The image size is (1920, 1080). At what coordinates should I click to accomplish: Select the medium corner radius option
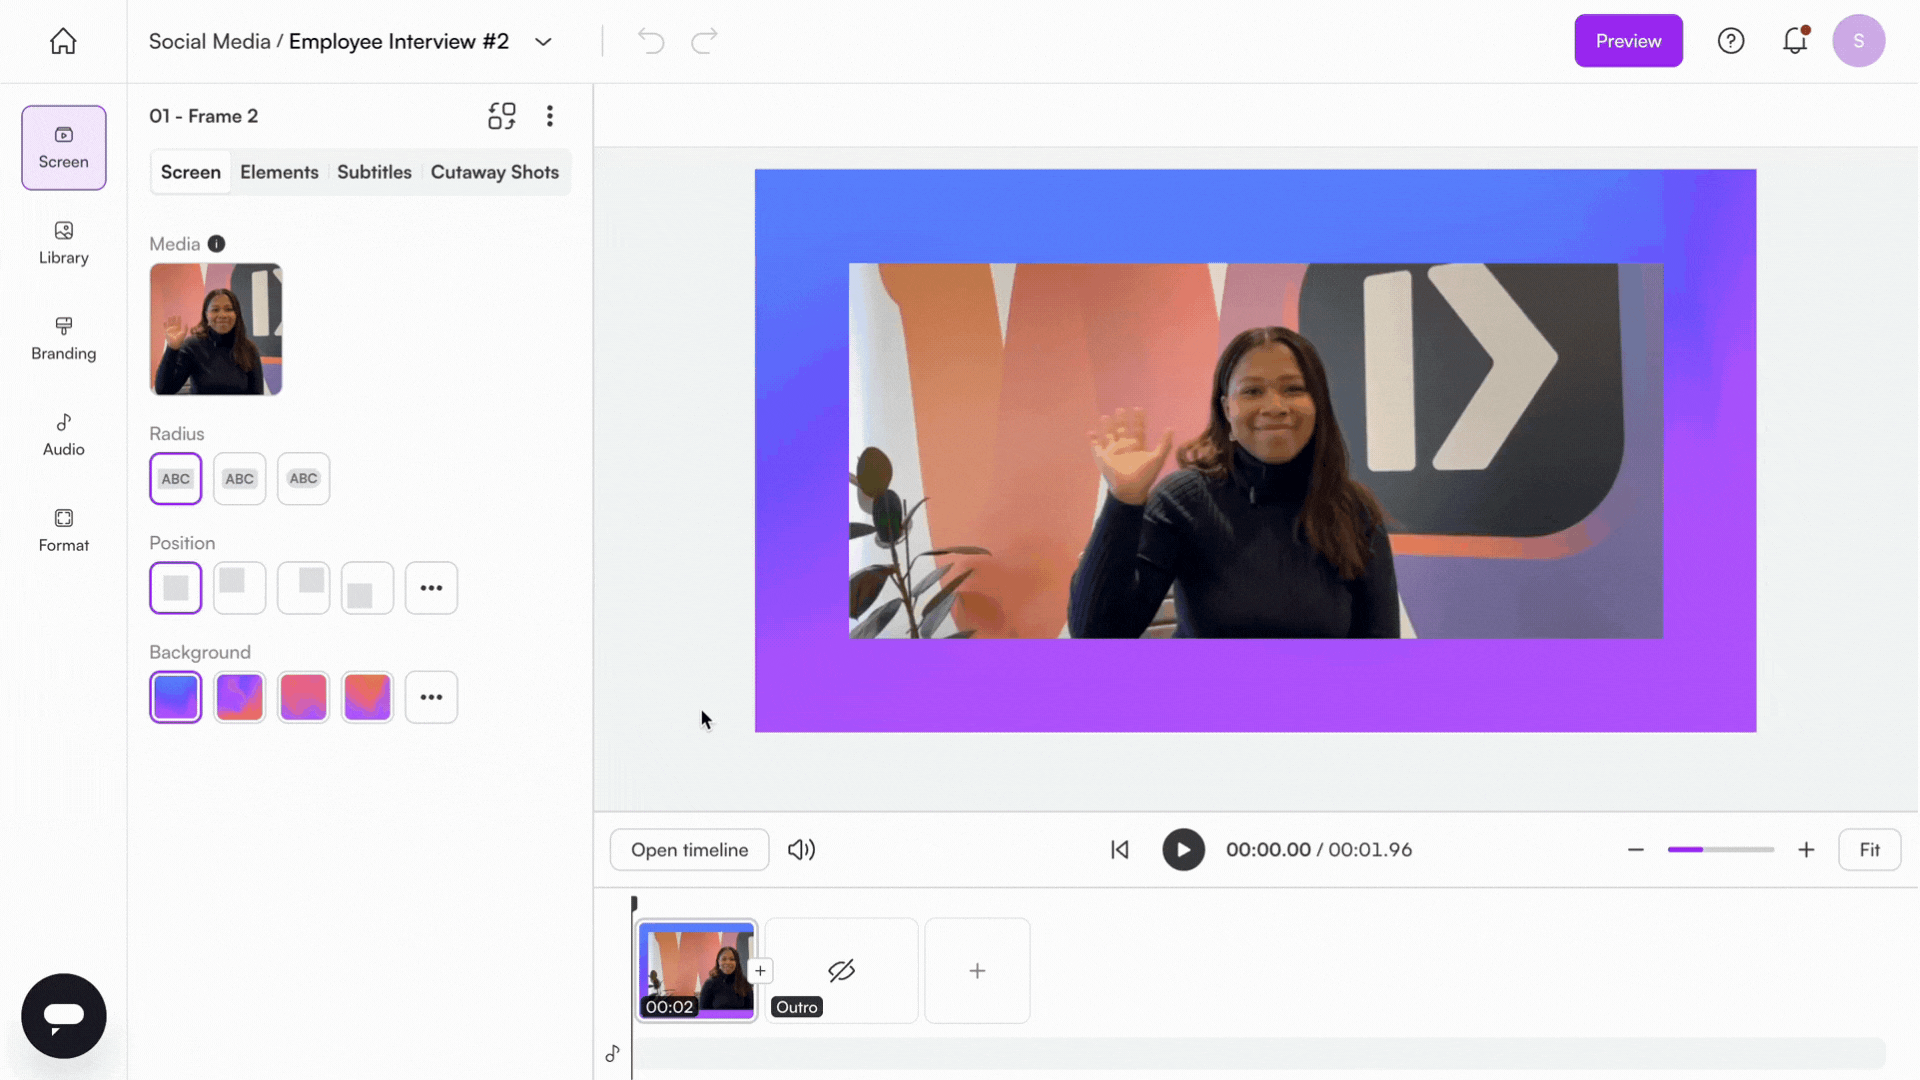coord(239,479)
